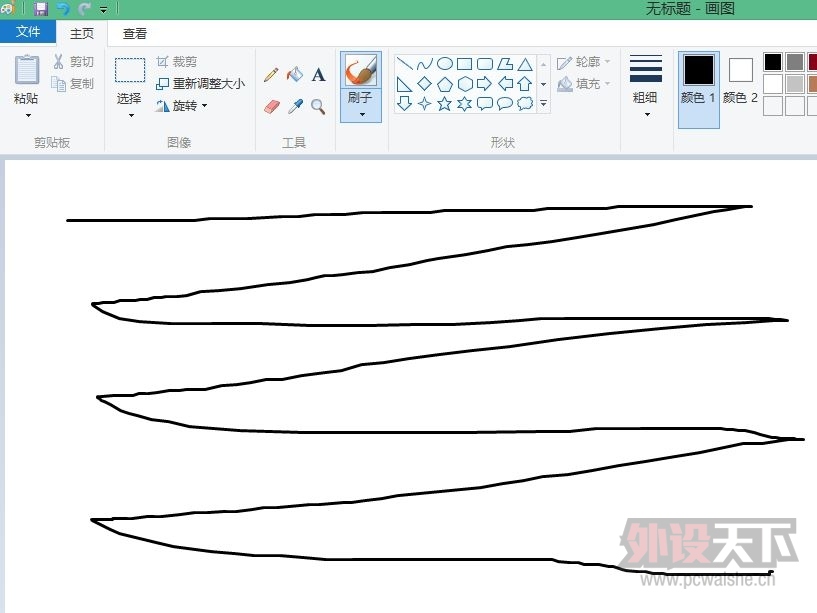This screenshot has height=613, width=817.
Task: Click the 粘贴 paste button
Action: 27,79
